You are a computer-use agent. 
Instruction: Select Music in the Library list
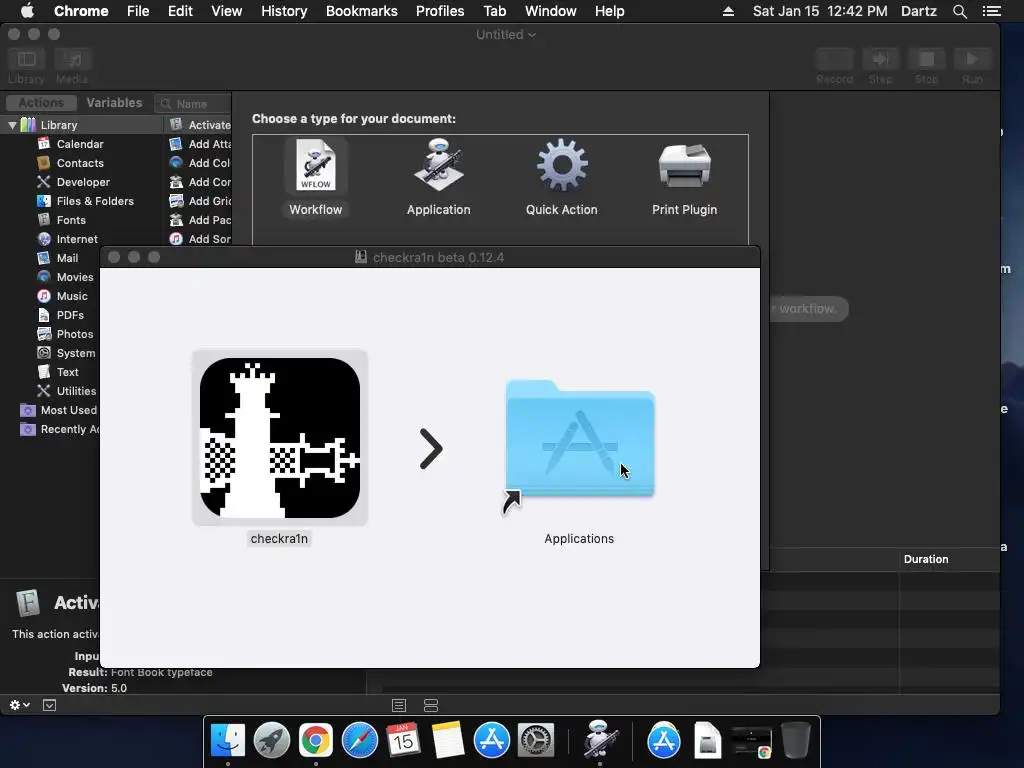tap(72, 295)
